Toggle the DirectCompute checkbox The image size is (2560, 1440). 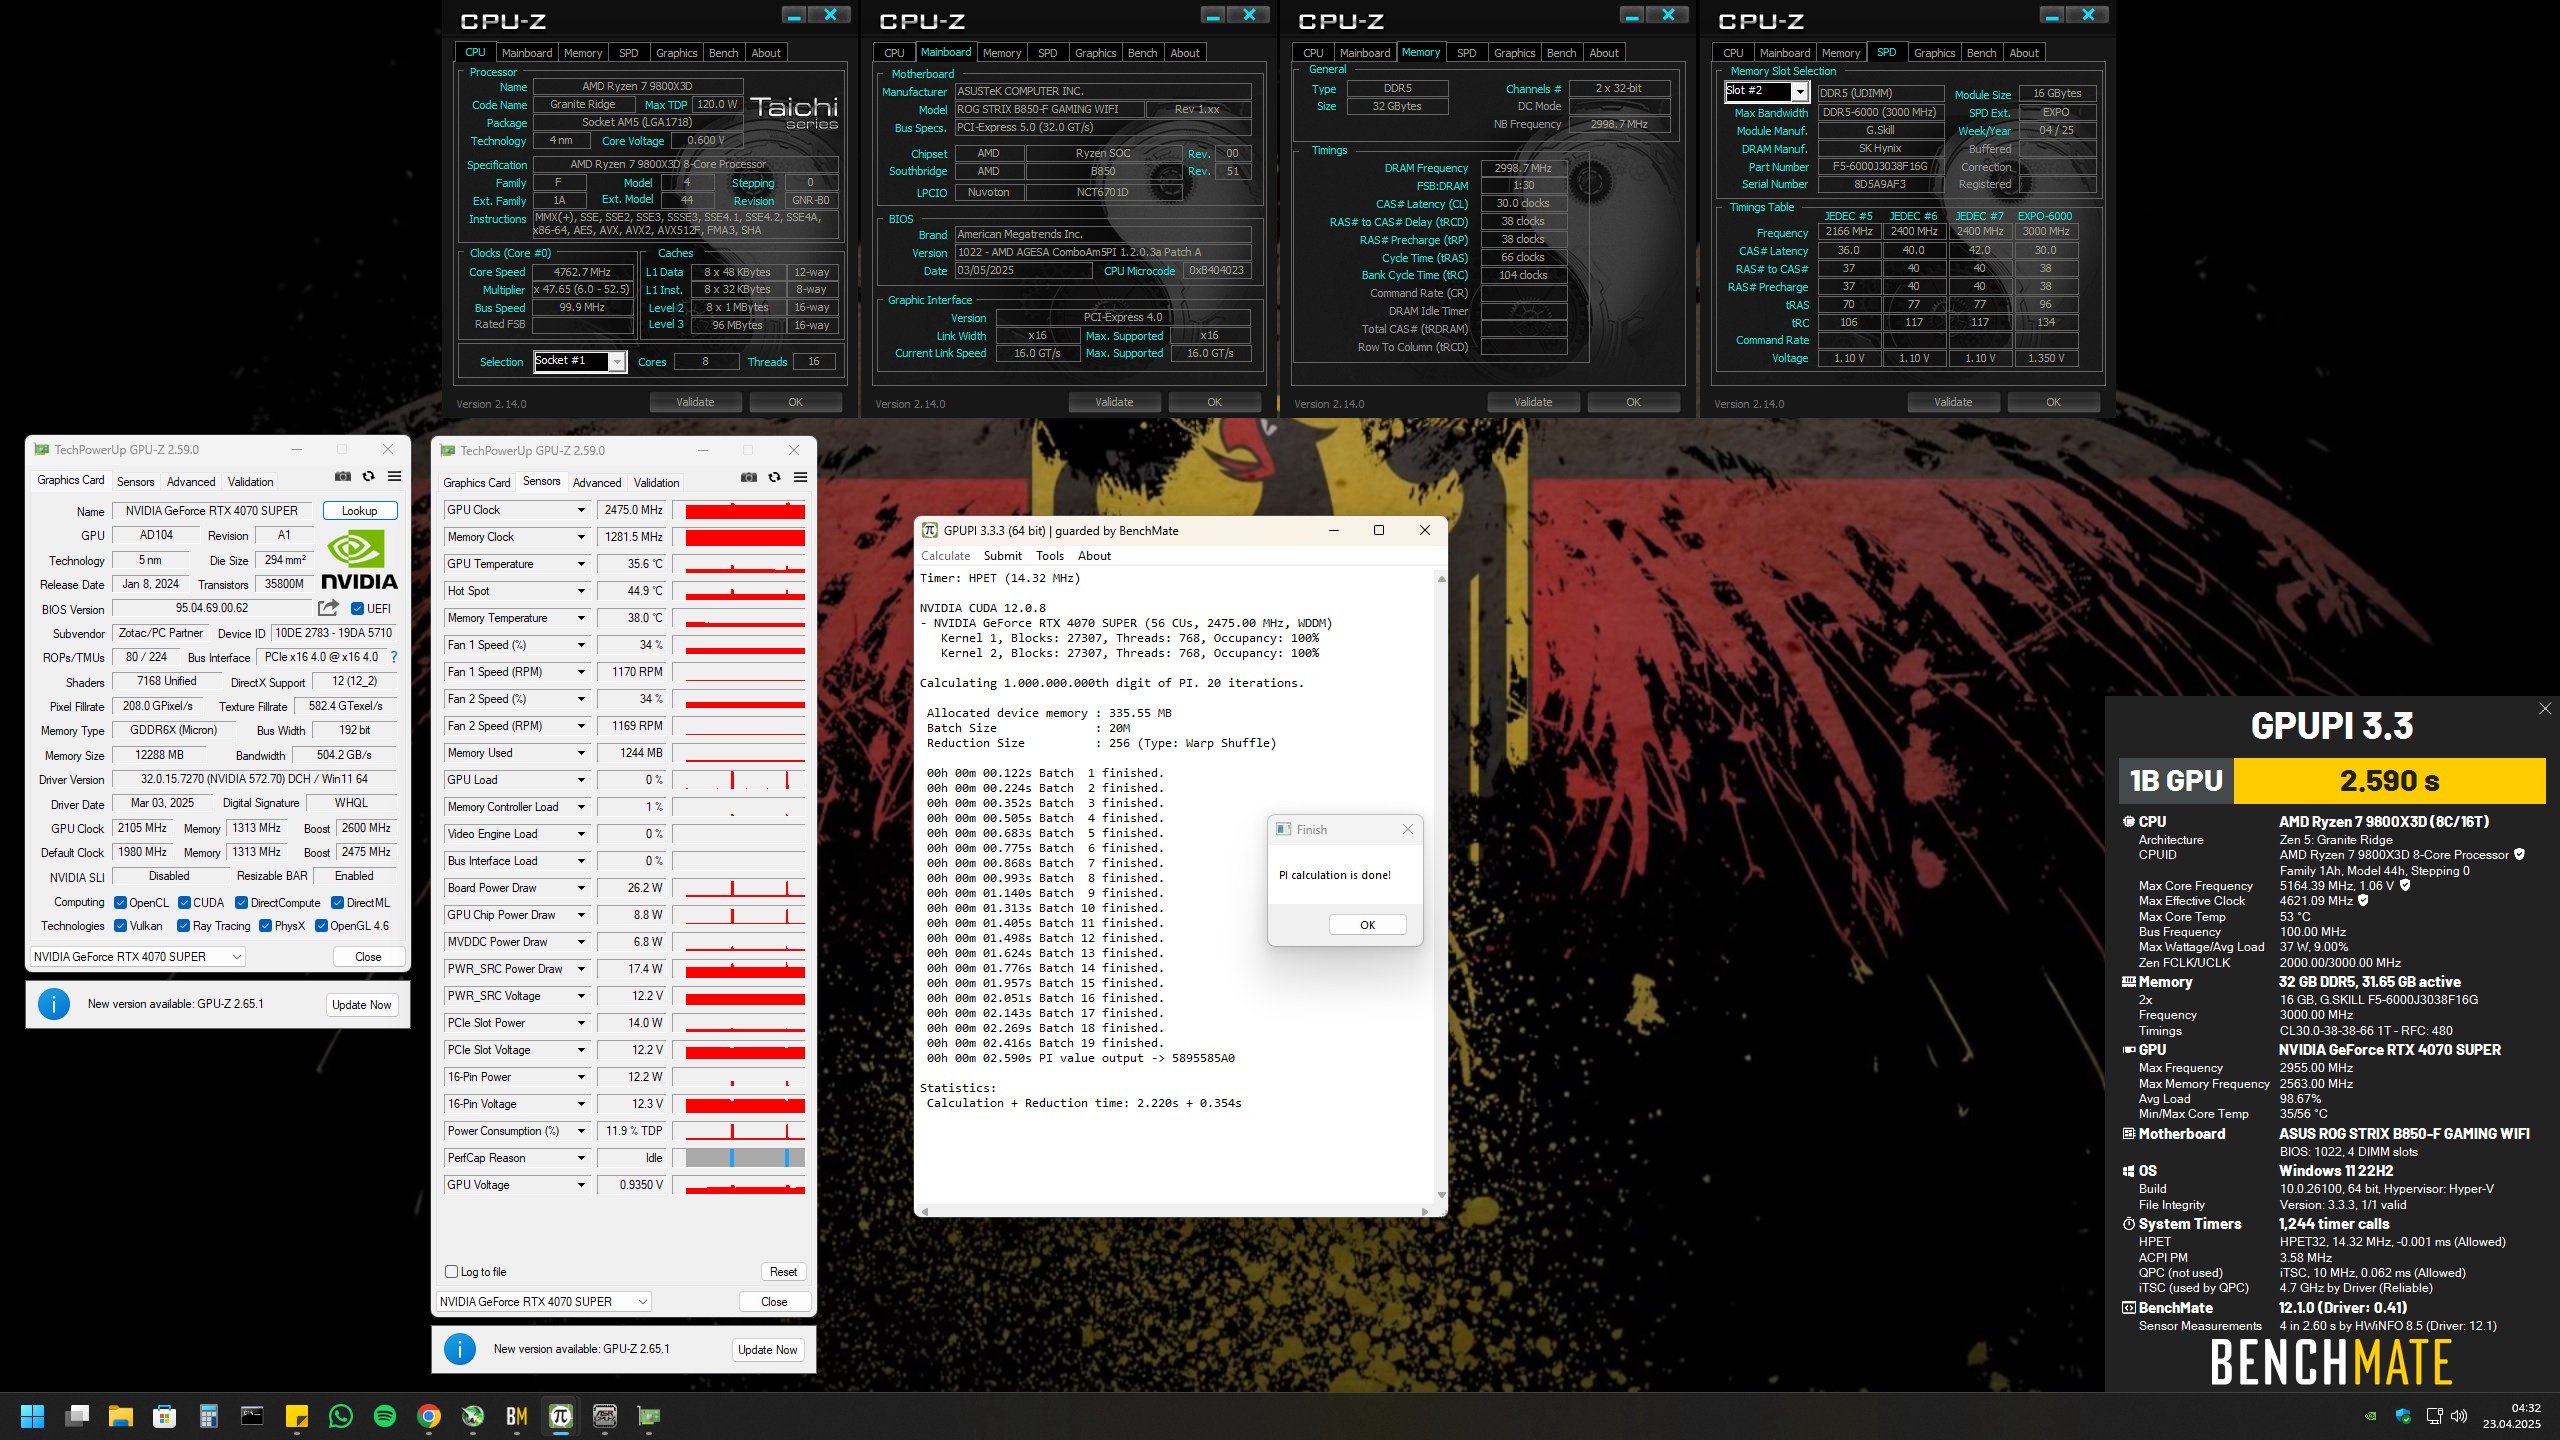[x=242, y=902]
